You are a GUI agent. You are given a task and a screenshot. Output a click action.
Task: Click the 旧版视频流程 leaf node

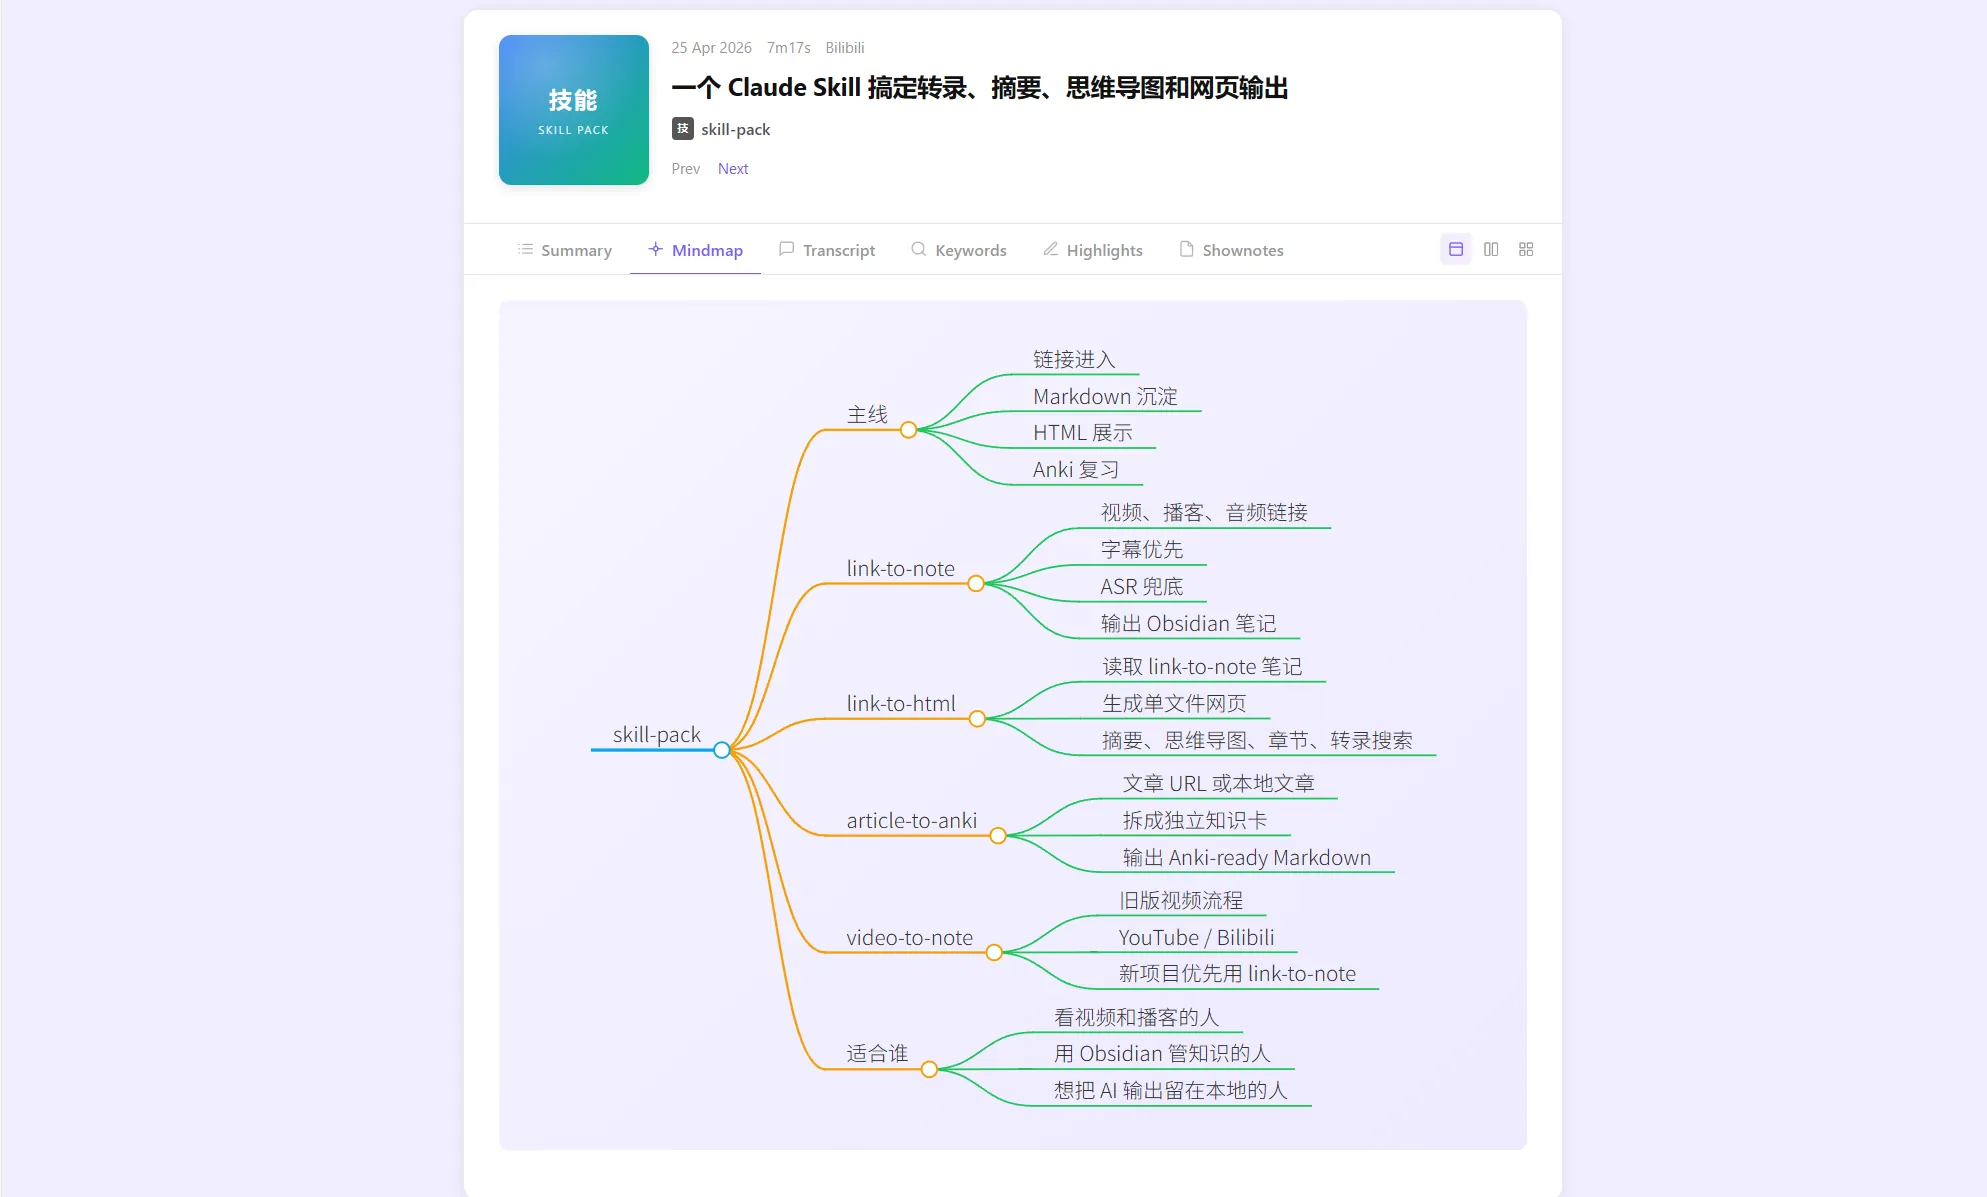(1181, 901)
